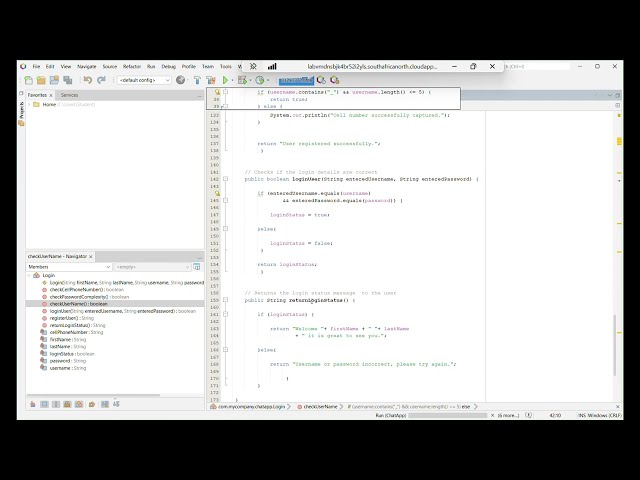Select the Favorites tab

point(37,95)
